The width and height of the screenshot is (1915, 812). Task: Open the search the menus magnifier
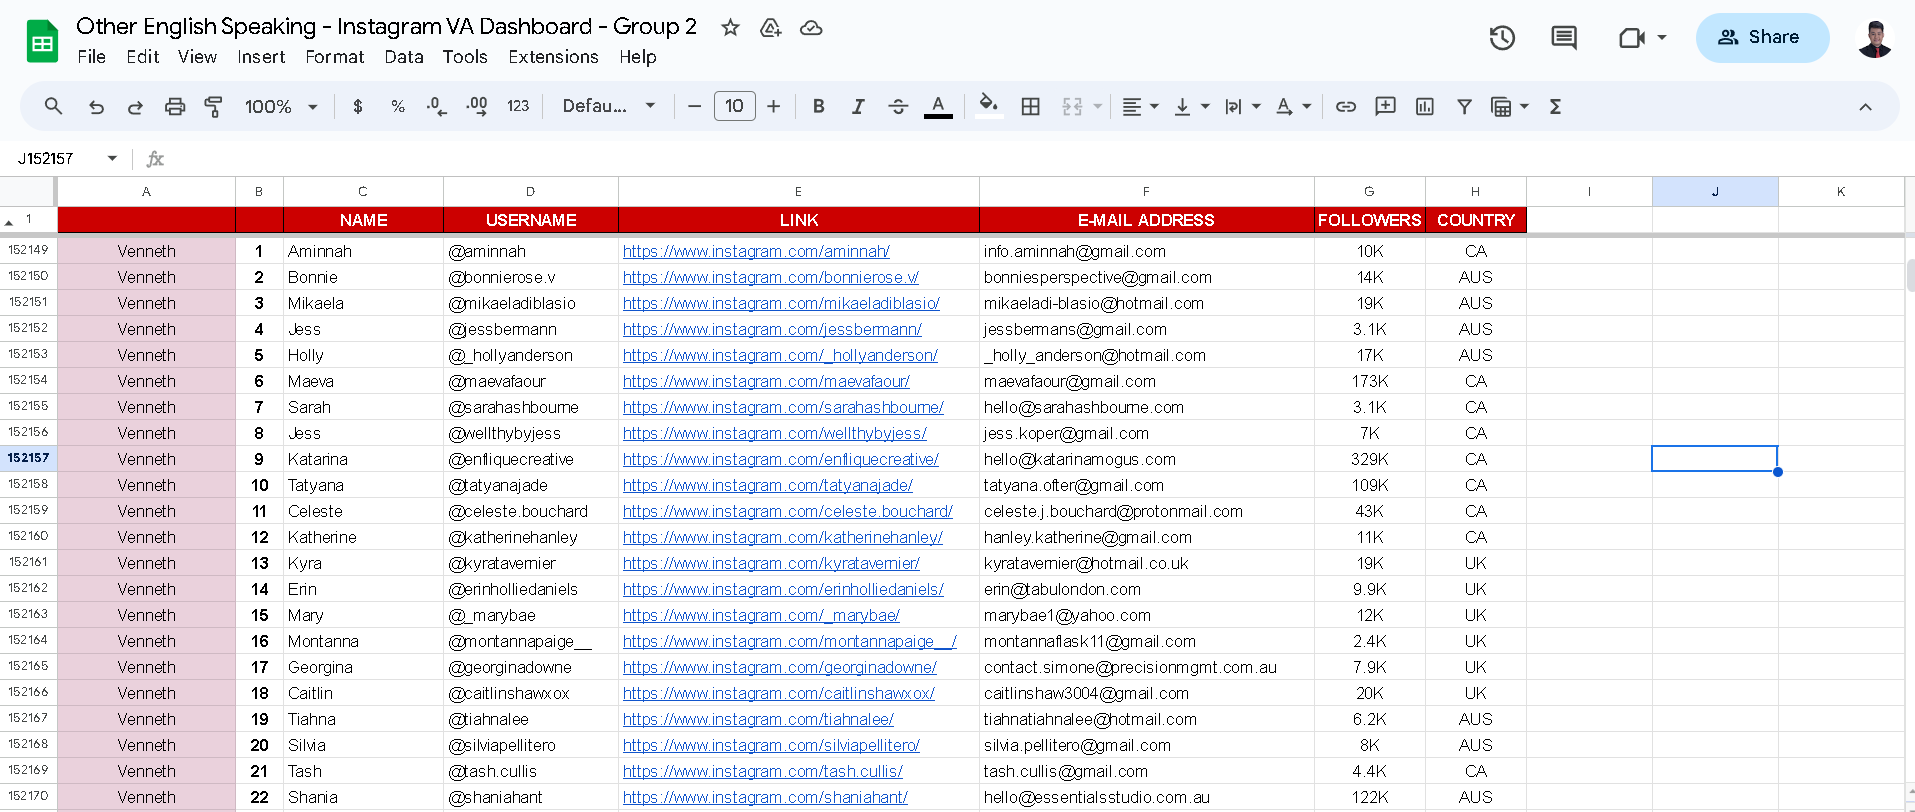click(x=54, y=106)
